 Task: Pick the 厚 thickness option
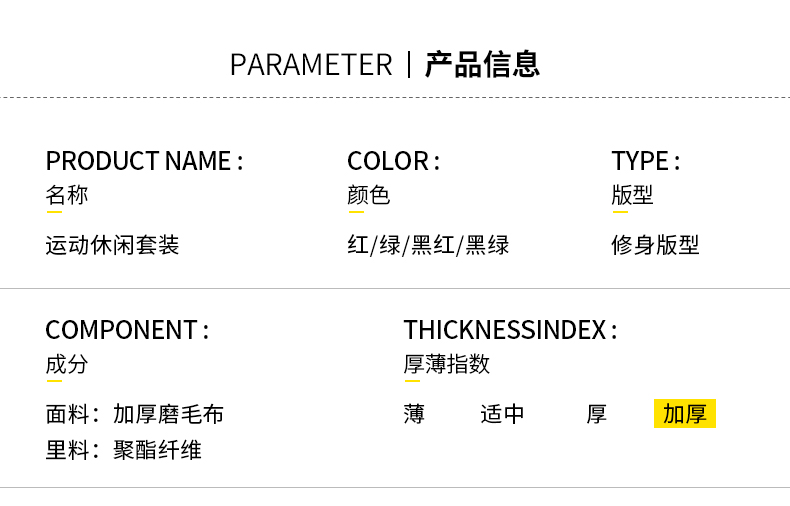pos(597,414)
